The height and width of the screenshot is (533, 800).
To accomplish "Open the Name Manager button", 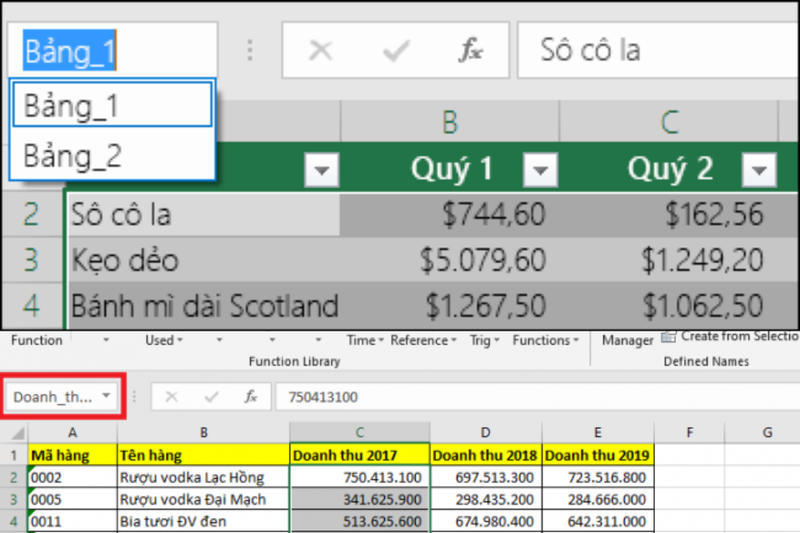I will pyautogui.click(x=627, y=340).
